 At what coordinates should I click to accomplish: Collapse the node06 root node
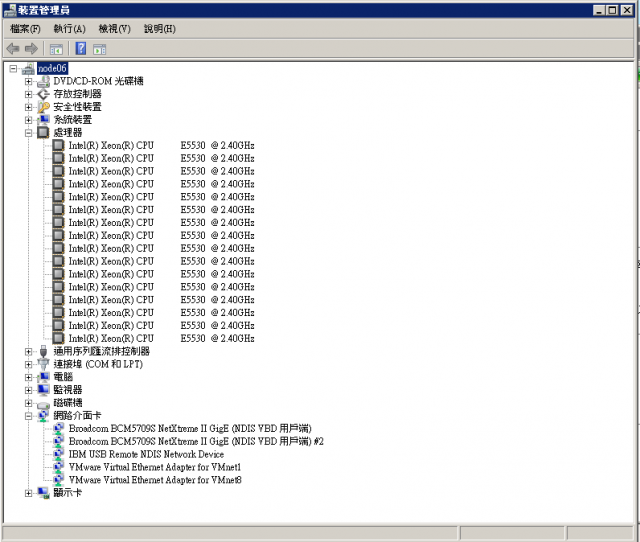click(13, 69)
